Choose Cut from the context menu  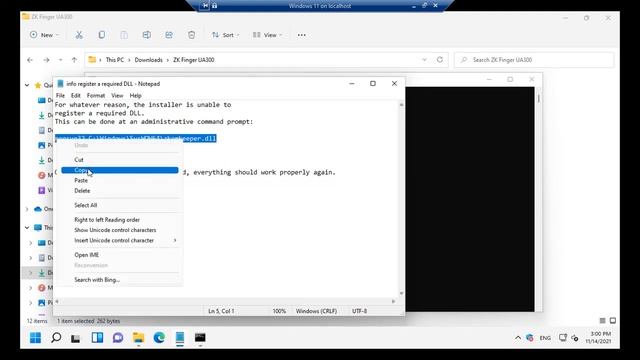[x=120, y=160]
